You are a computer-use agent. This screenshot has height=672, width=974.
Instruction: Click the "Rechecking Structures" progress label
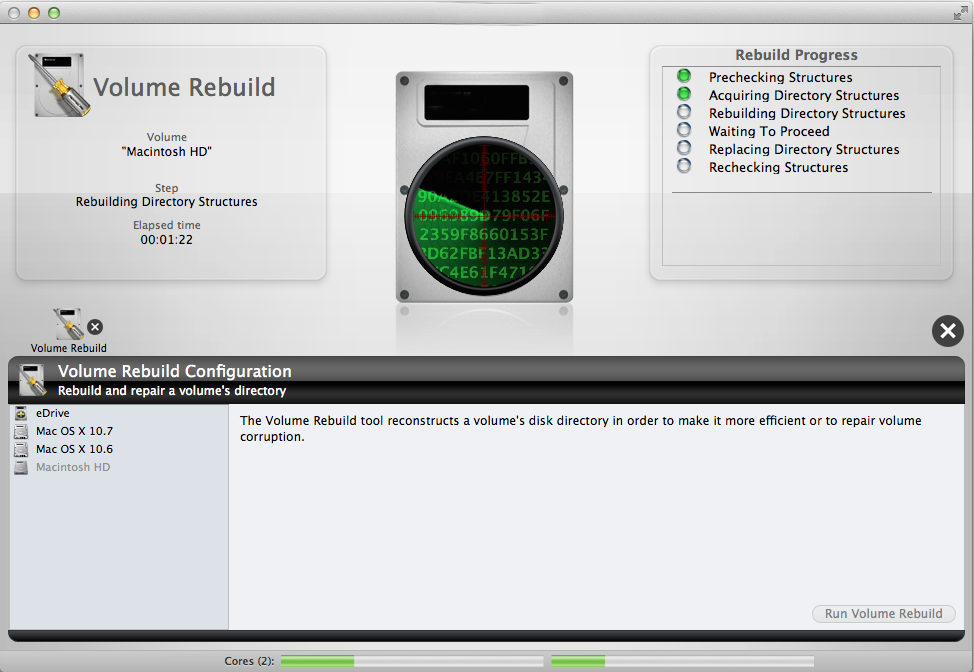tap(778, 168)
